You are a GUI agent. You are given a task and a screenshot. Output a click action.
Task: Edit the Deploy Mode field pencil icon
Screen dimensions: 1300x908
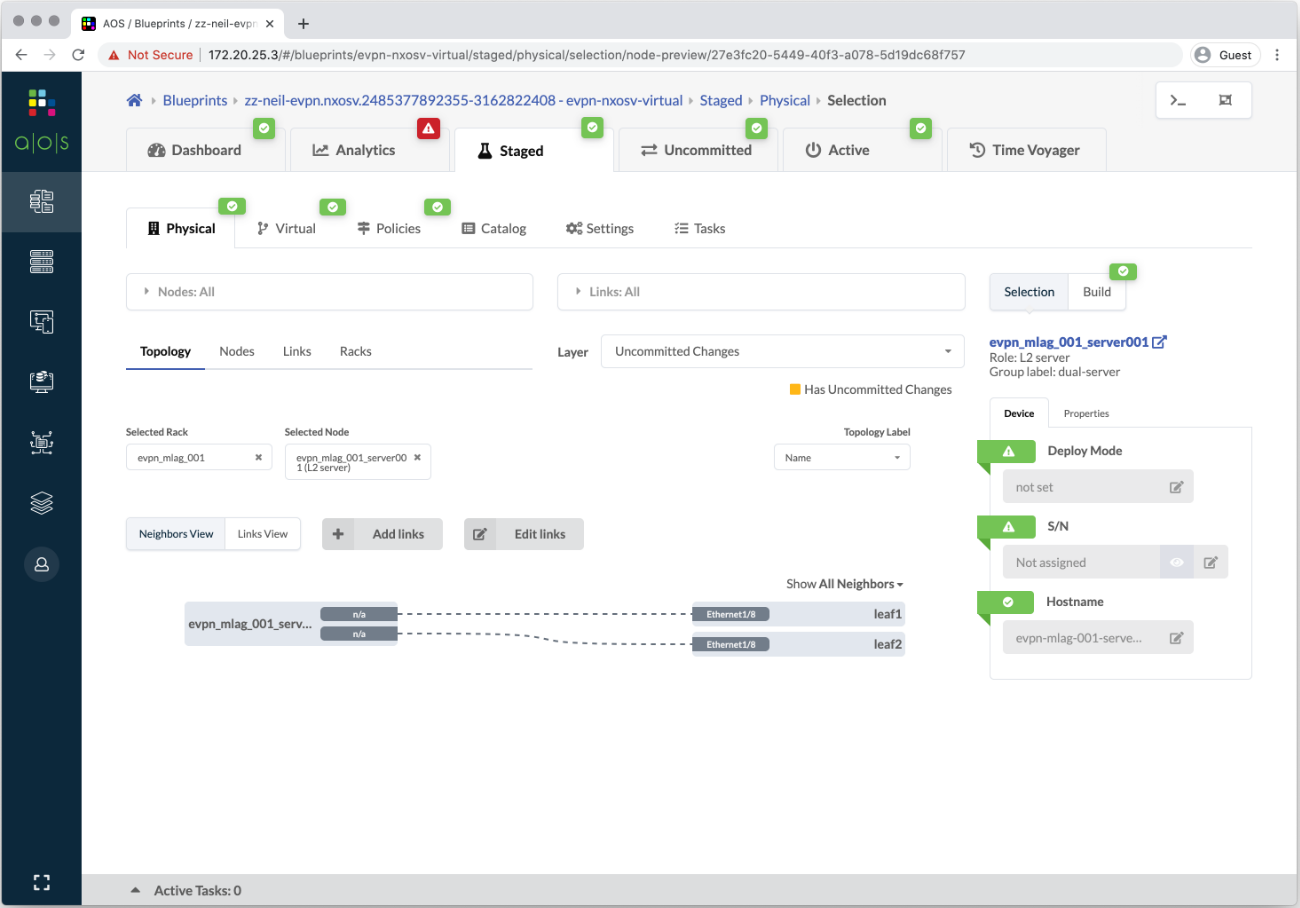point(1176,487)
